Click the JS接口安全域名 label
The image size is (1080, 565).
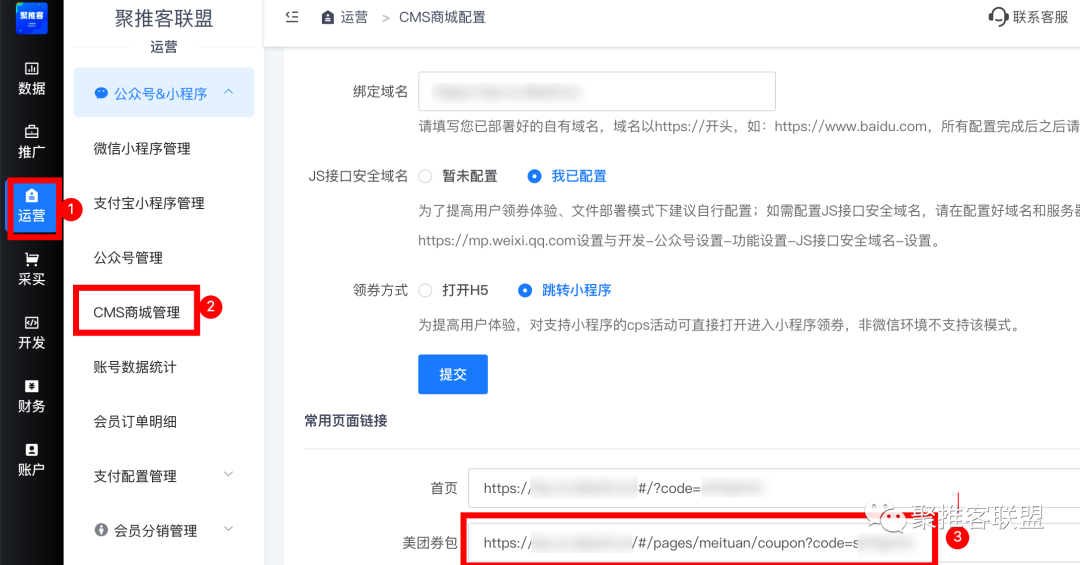tap(358, 176)
